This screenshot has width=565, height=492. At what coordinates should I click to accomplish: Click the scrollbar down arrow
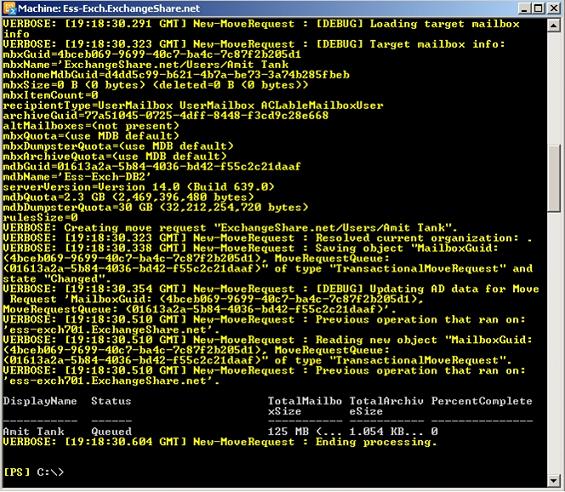553,480
